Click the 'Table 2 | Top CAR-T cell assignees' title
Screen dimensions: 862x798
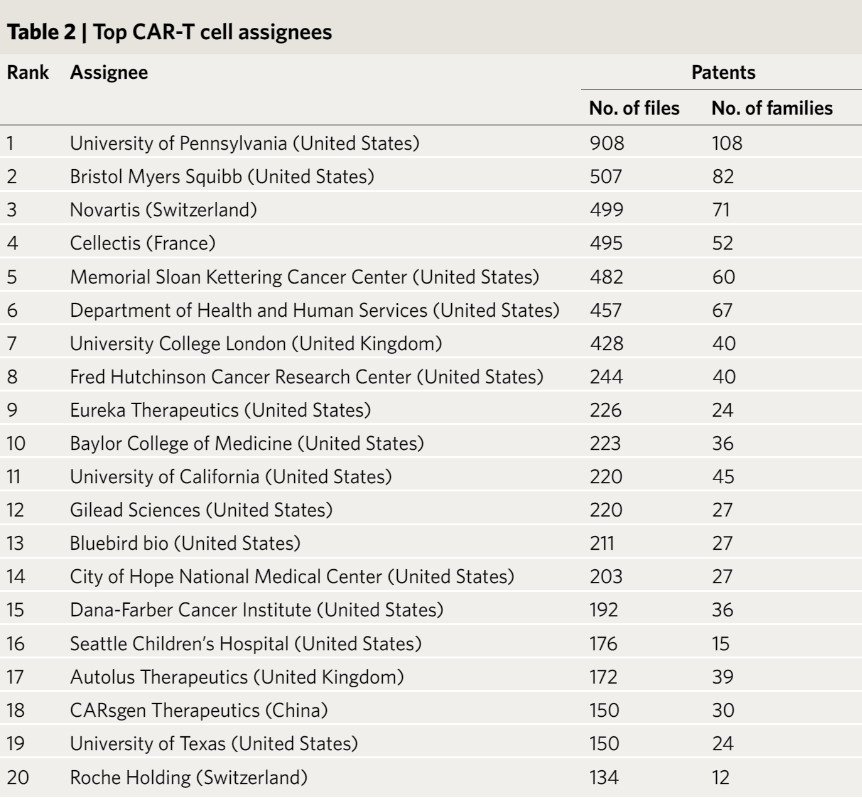coord(169,32)
